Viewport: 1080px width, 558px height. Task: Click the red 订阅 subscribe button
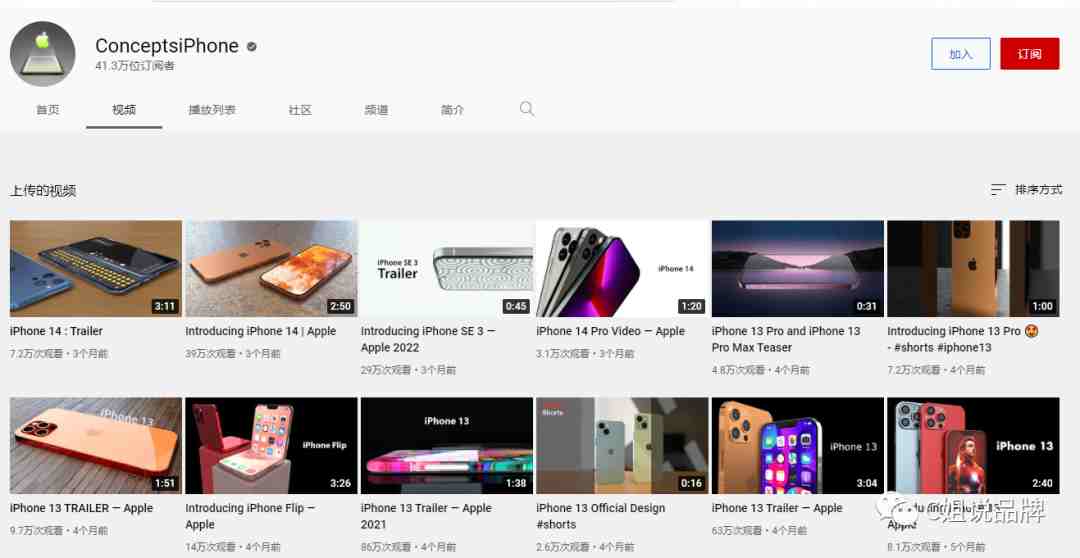[x=1030, y=54]
